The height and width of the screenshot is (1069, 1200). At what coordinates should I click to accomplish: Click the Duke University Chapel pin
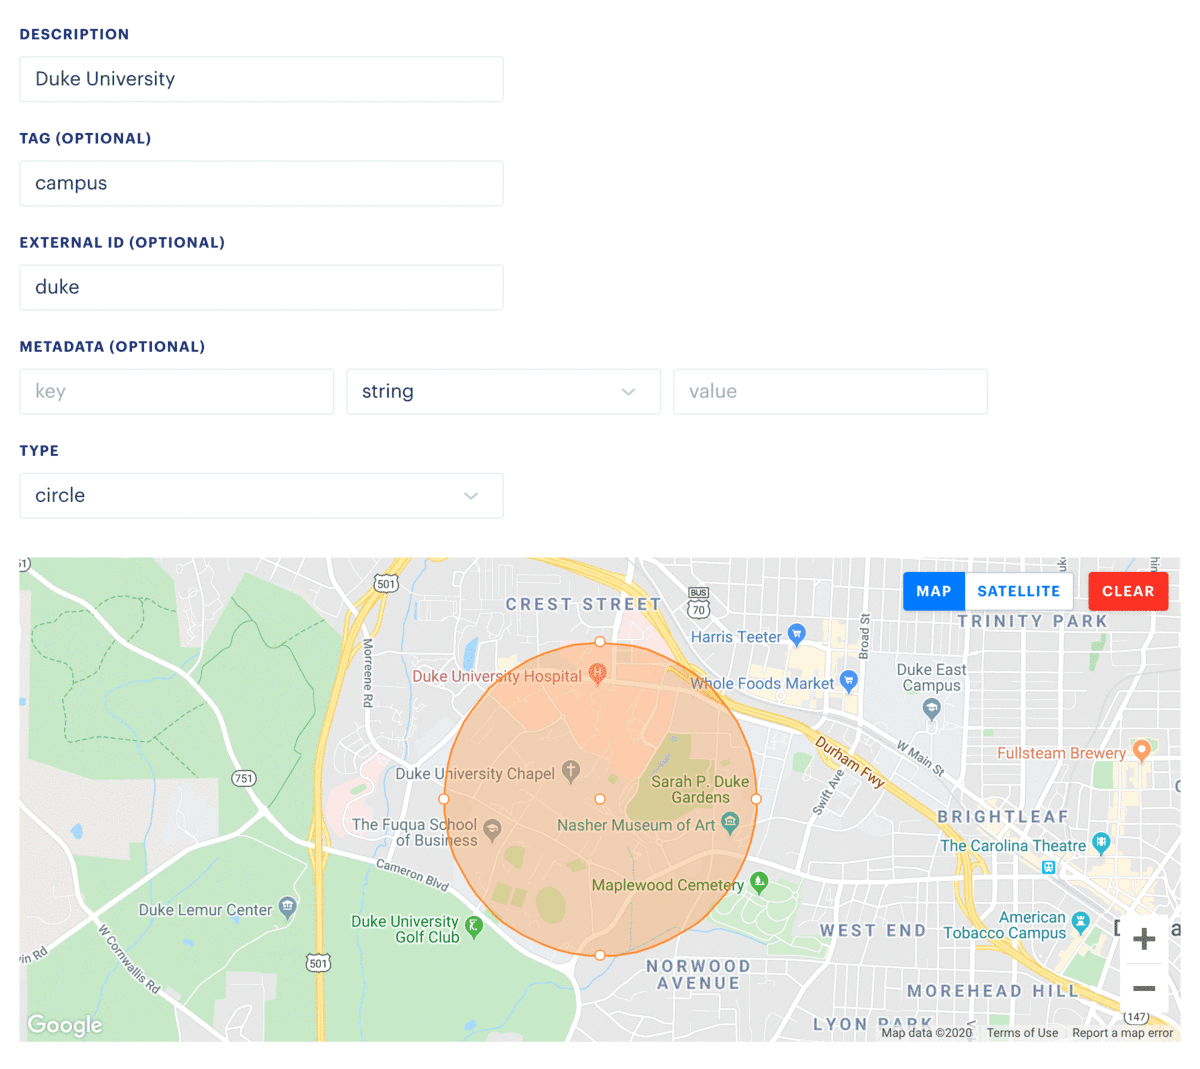(571, 771)
